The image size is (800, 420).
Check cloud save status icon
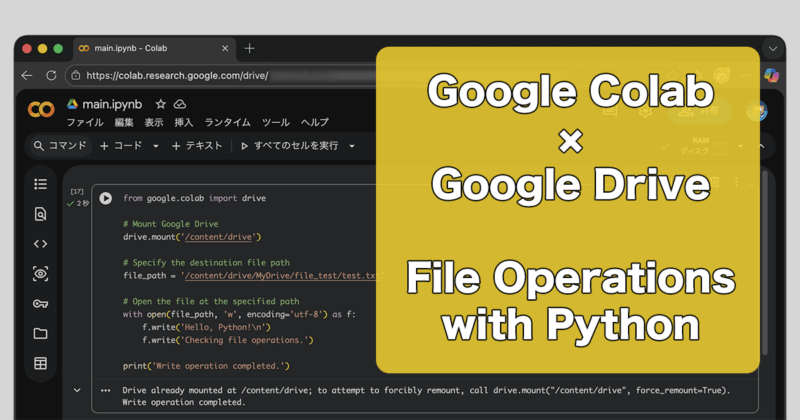click(180, 105)
